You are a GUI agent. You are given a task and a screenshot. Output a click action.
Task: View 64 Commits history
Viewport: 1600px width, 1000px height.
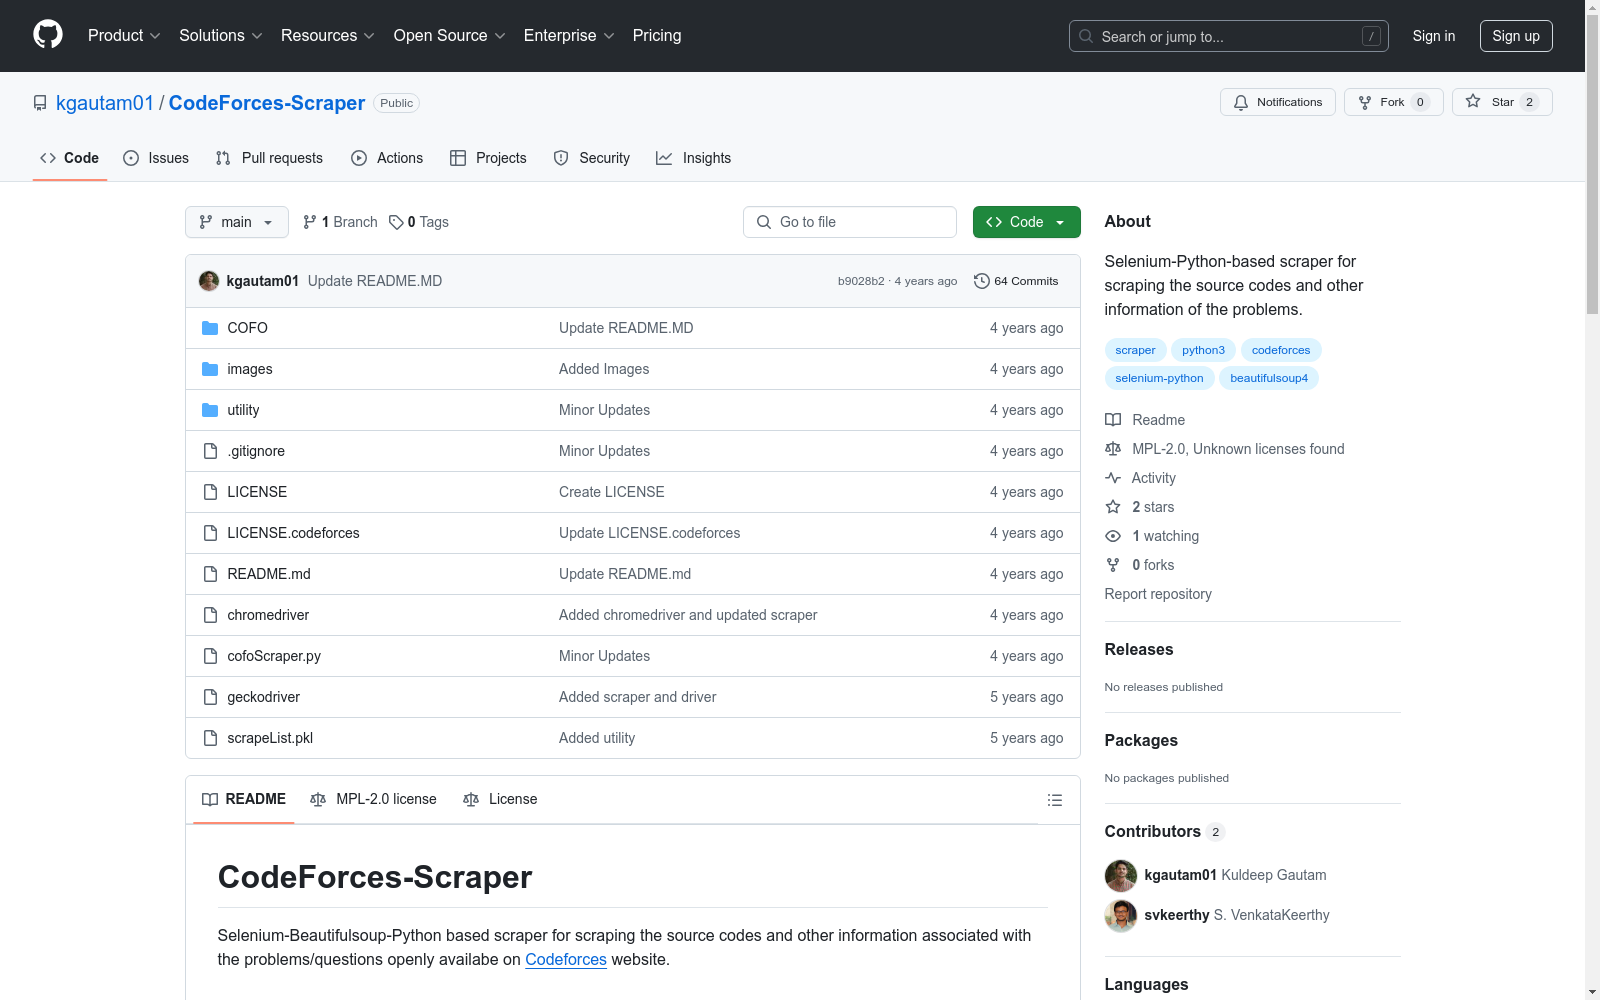point(1016,281)
